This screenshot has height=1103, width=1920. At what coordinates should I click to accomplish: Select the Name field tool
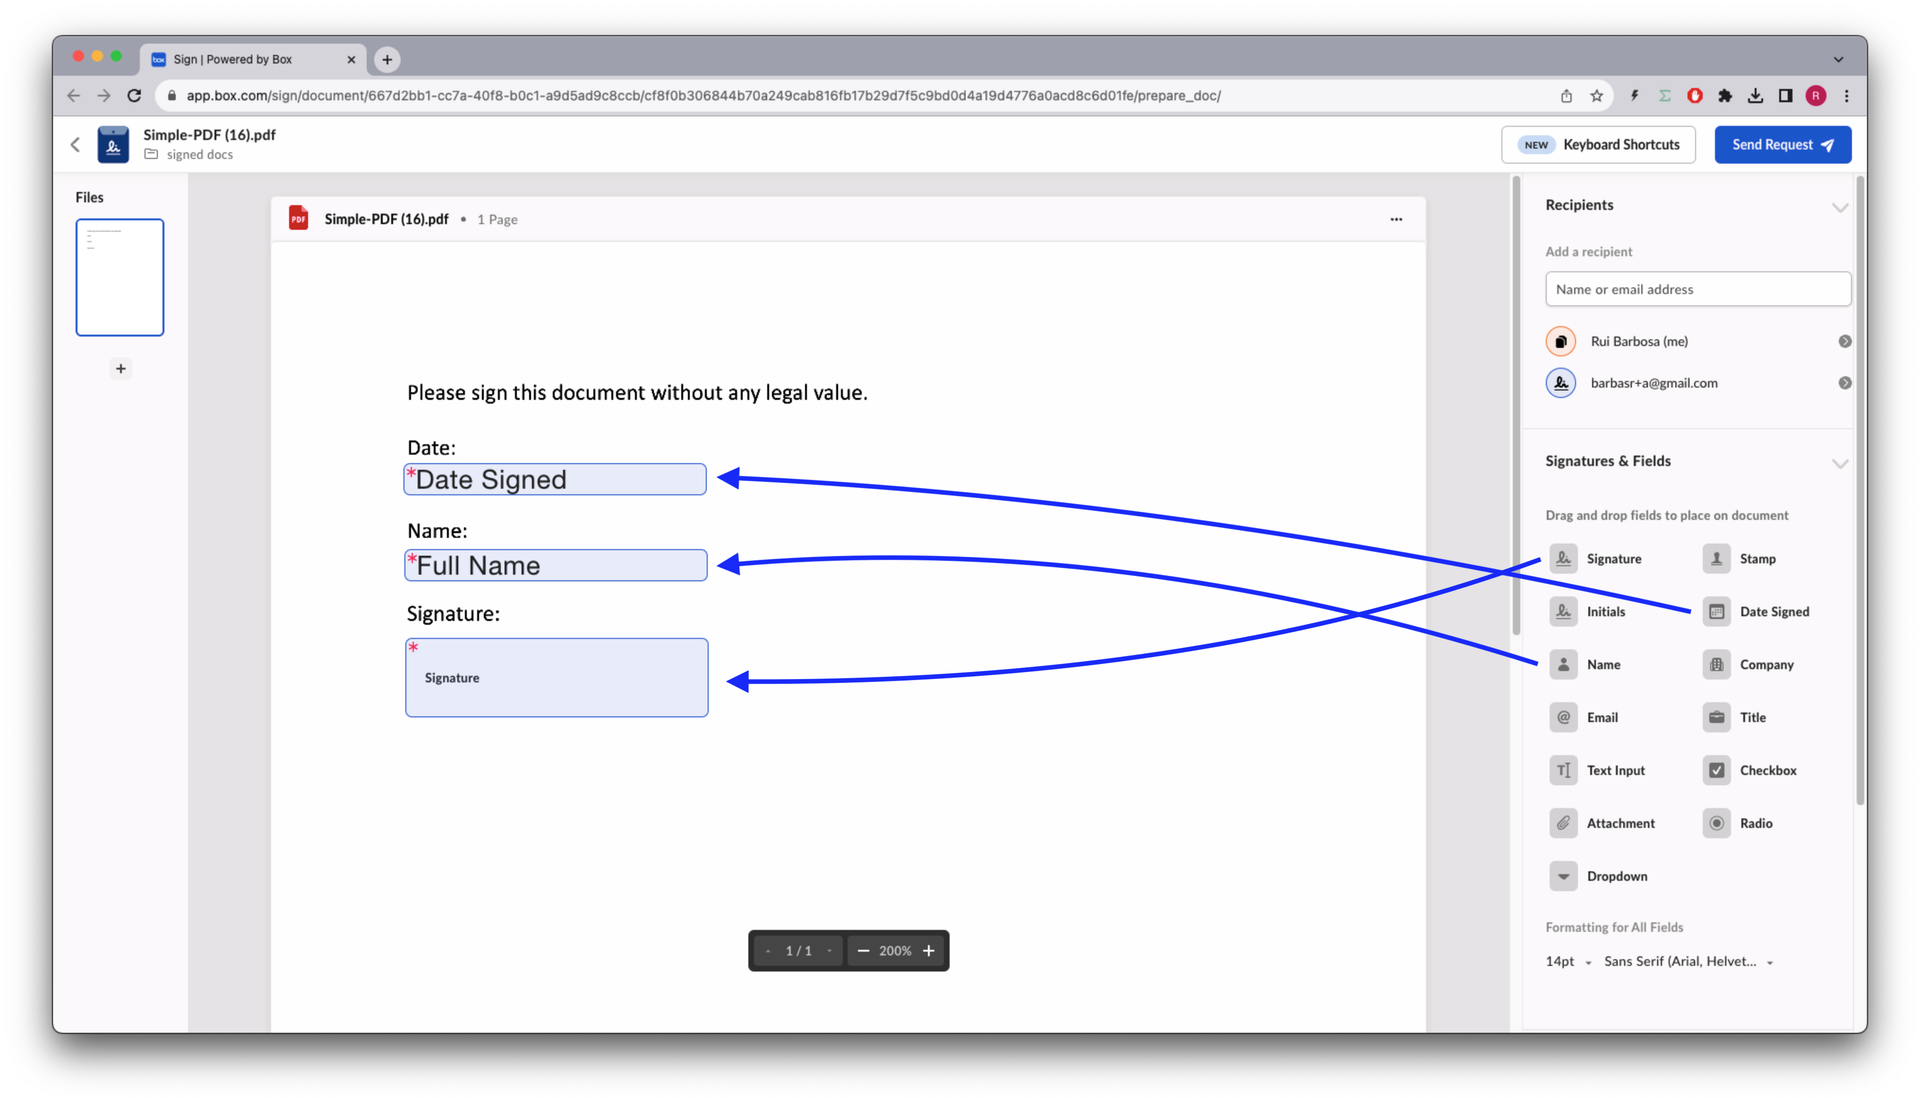click(x=1586, y=664)
